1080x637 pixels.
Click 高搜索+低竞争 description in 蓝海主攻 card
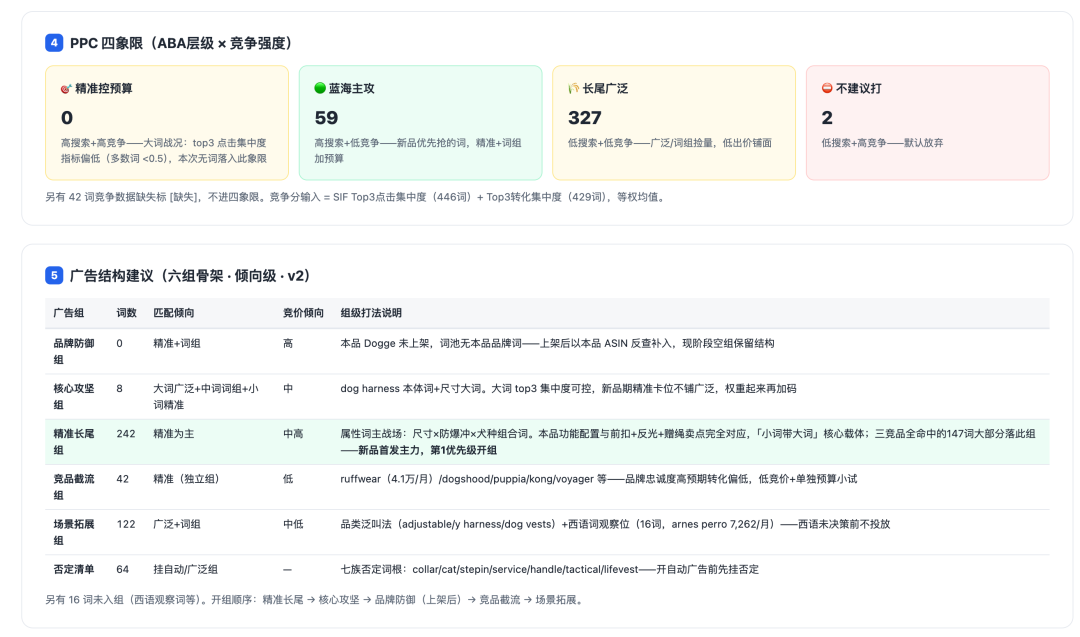pyautogui.click(x=417, y=151)
